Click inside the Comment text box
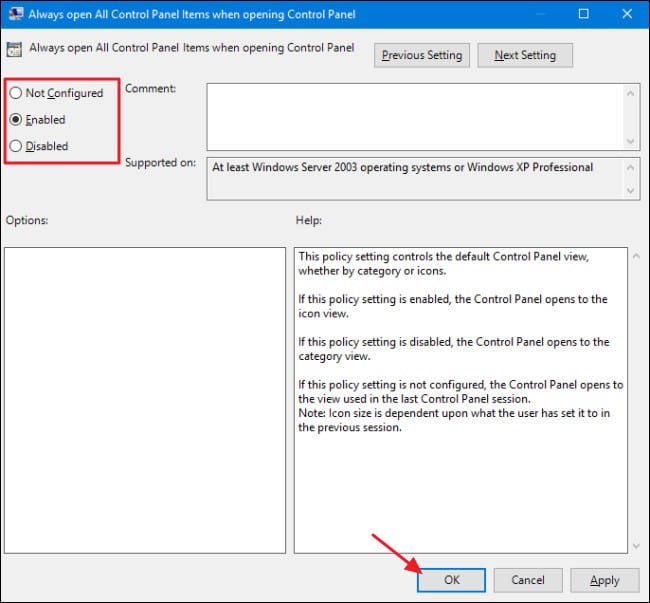Image resolution: width=650 pixels, height=603 pixels. (x=415, y=117)
